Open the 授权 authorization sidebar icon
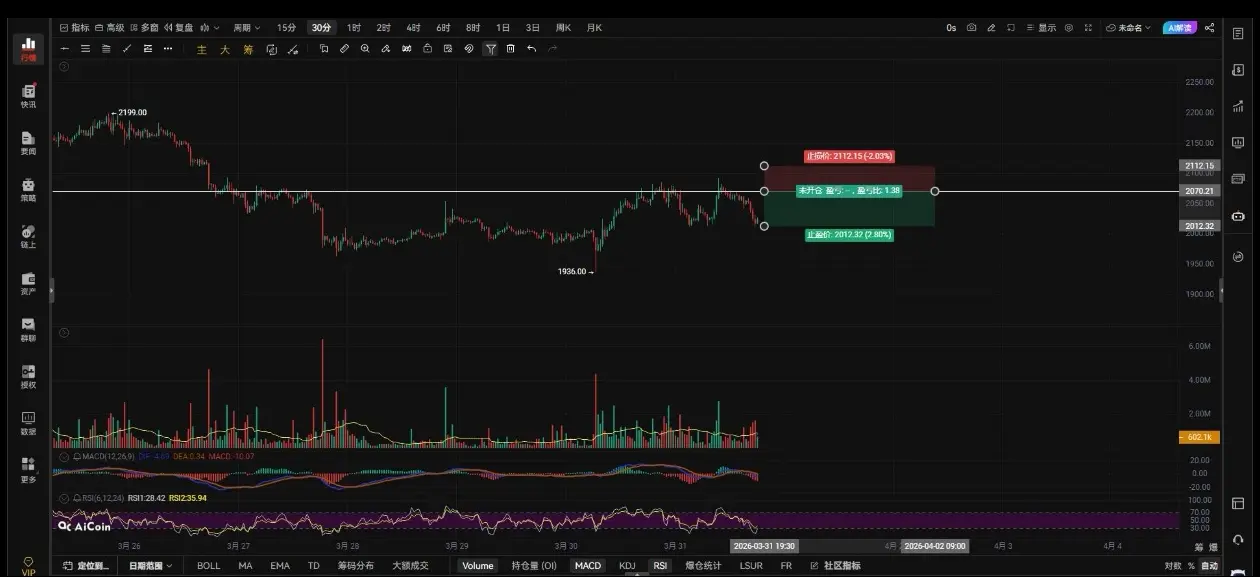The width and height of the screenshot is (1260, 577). coord(28,377)
